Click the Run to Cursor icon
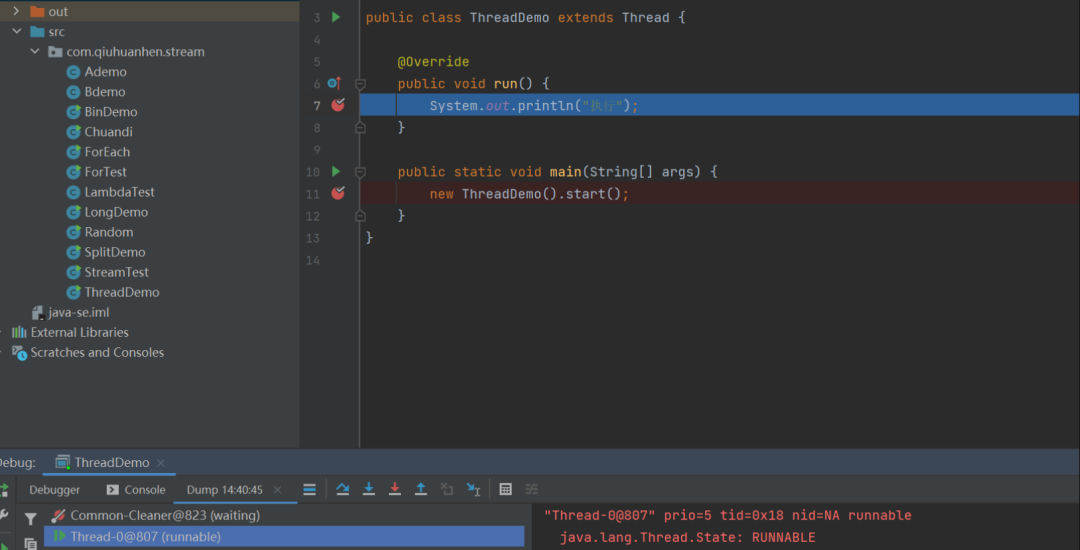Image resolution: width=1080 pixels, height=550 pixels. coord(474,489)
